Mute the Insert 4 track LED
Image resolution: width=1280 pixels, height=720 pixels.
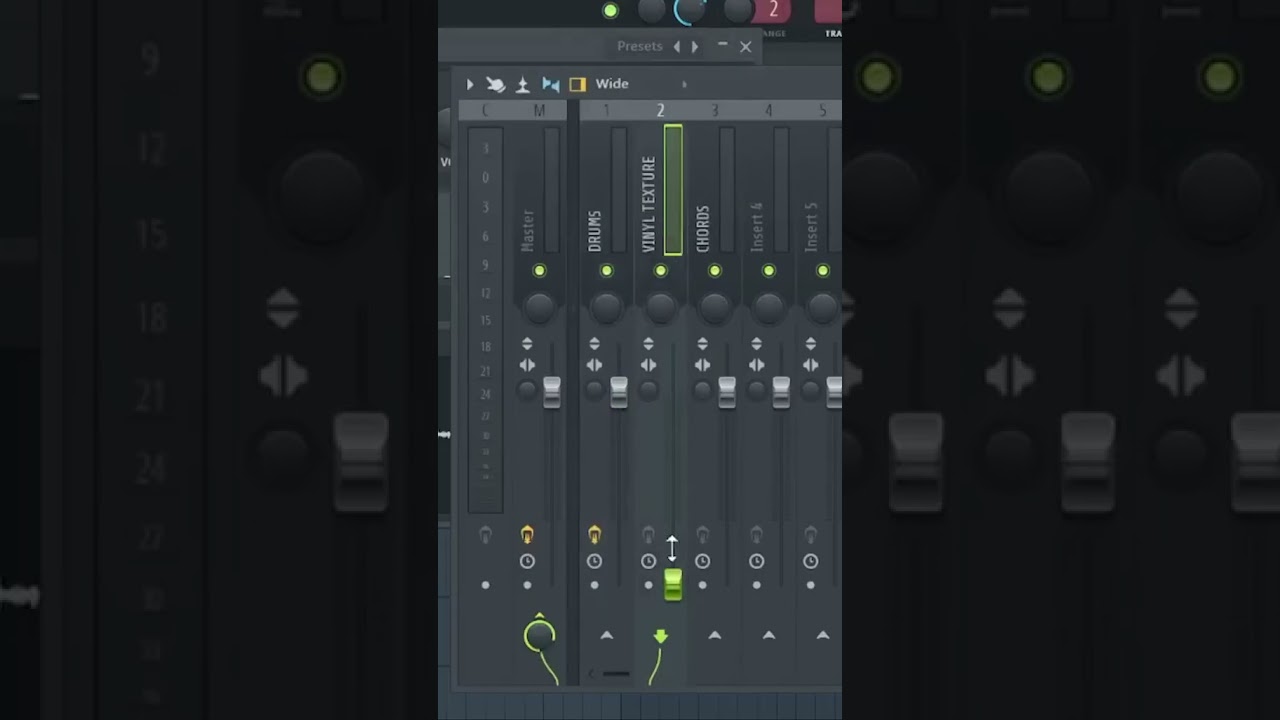(768, 271)
